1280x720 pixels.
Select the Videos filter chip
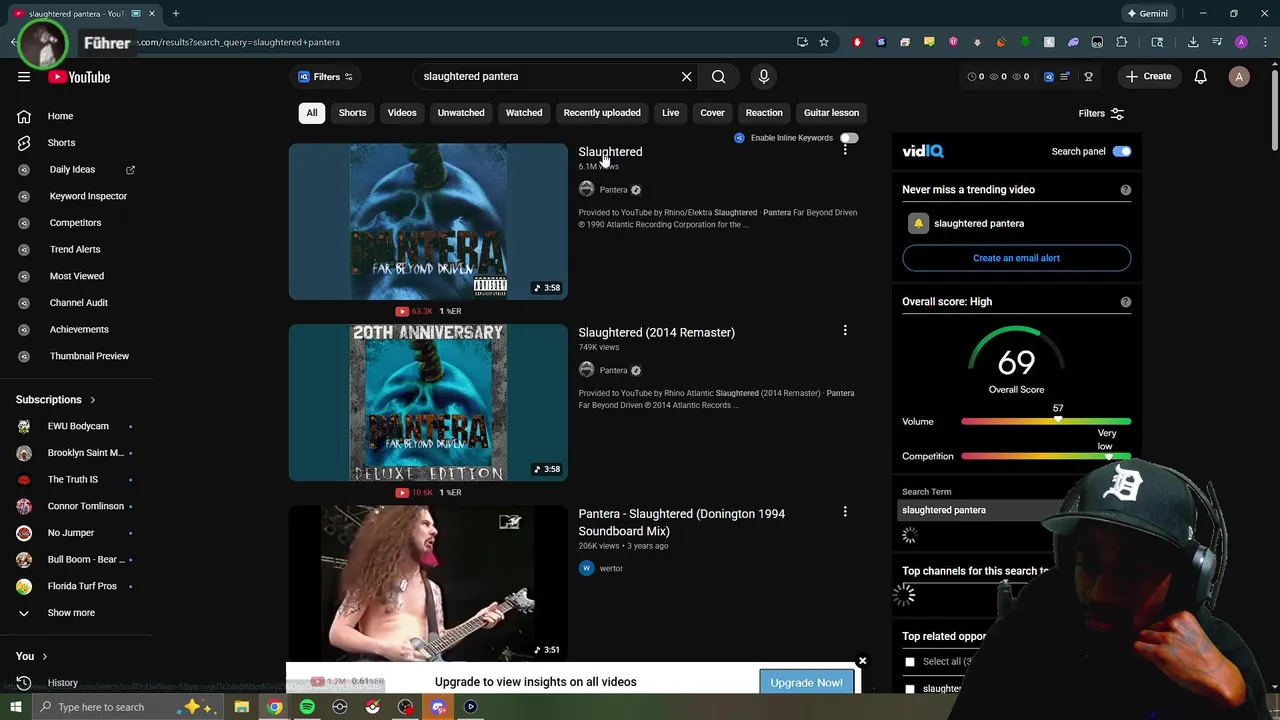[x=402, y=113]
